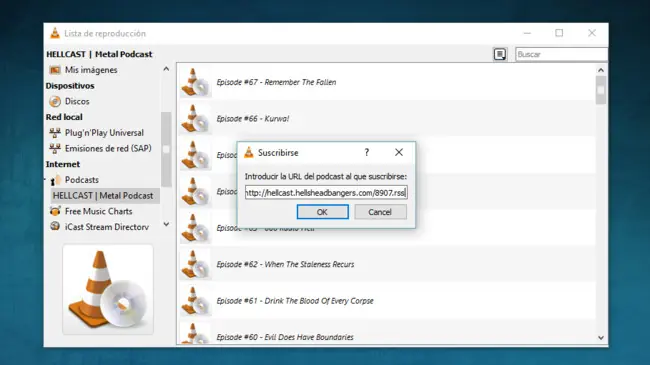
Task: Select Podcasts under Internet
Action: 82,180
